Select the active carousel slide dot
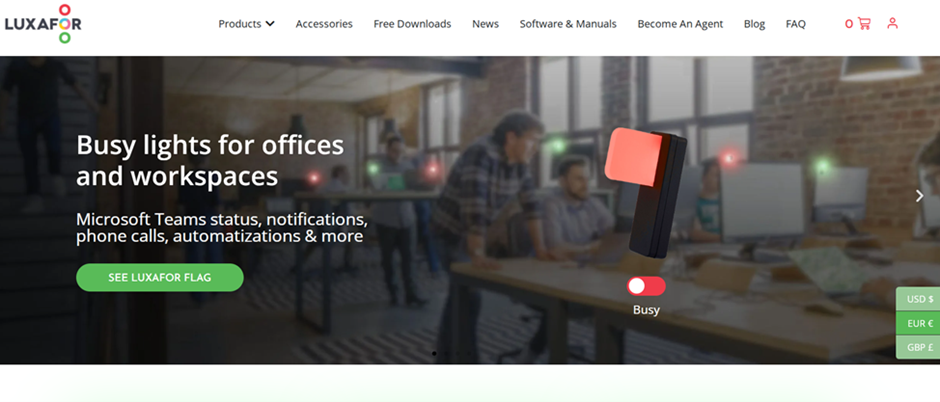Image resolution: width=940 pixels, height=402 pixels. coord(433,353)
